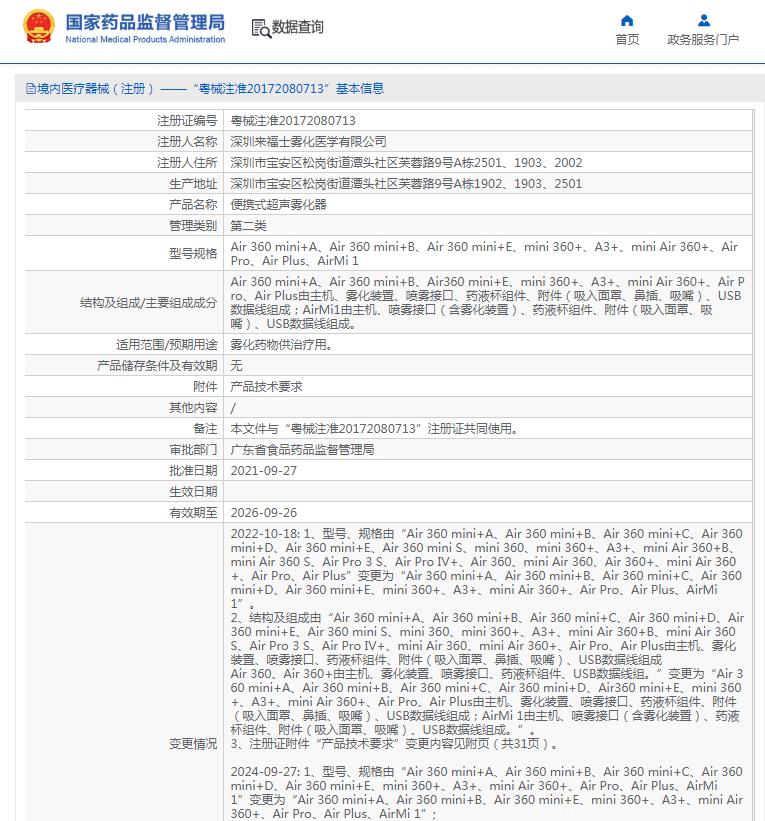Click the 注册人名称 label
This screenshot has height=821, width=765.
pyautogui.click(x=187, y=142)
